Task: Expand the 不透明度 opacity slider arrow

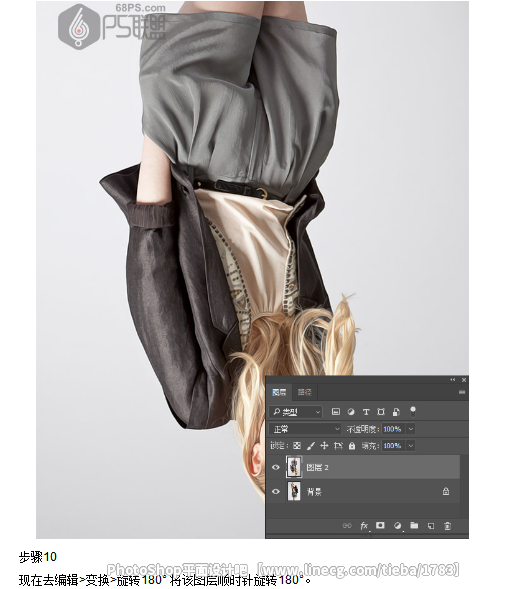Action: [411, 429]
